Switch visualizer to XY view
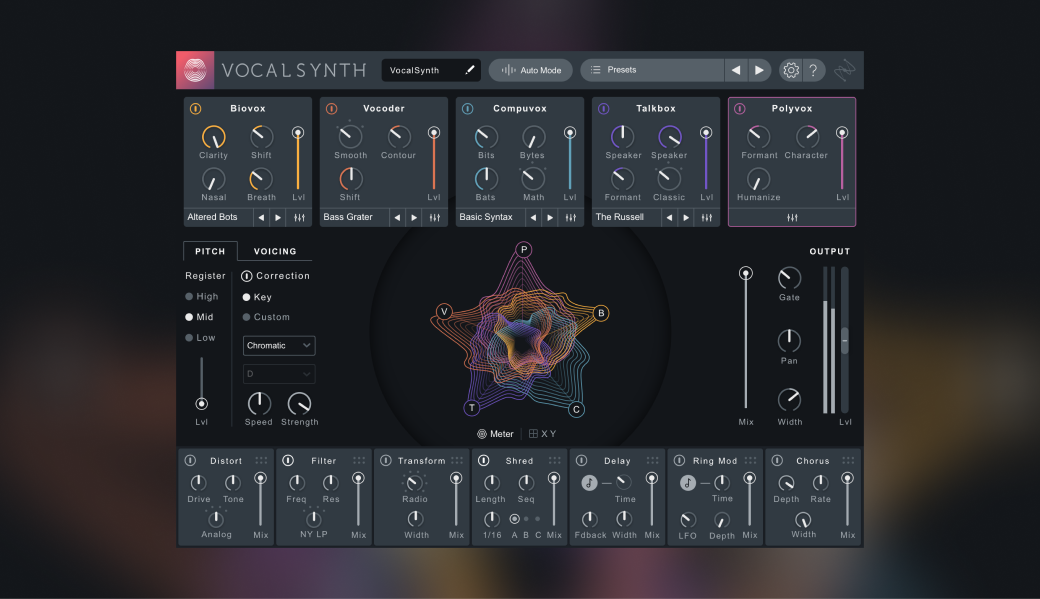The width and height of the screenshot is (1040, 599). tap(543, 434)
